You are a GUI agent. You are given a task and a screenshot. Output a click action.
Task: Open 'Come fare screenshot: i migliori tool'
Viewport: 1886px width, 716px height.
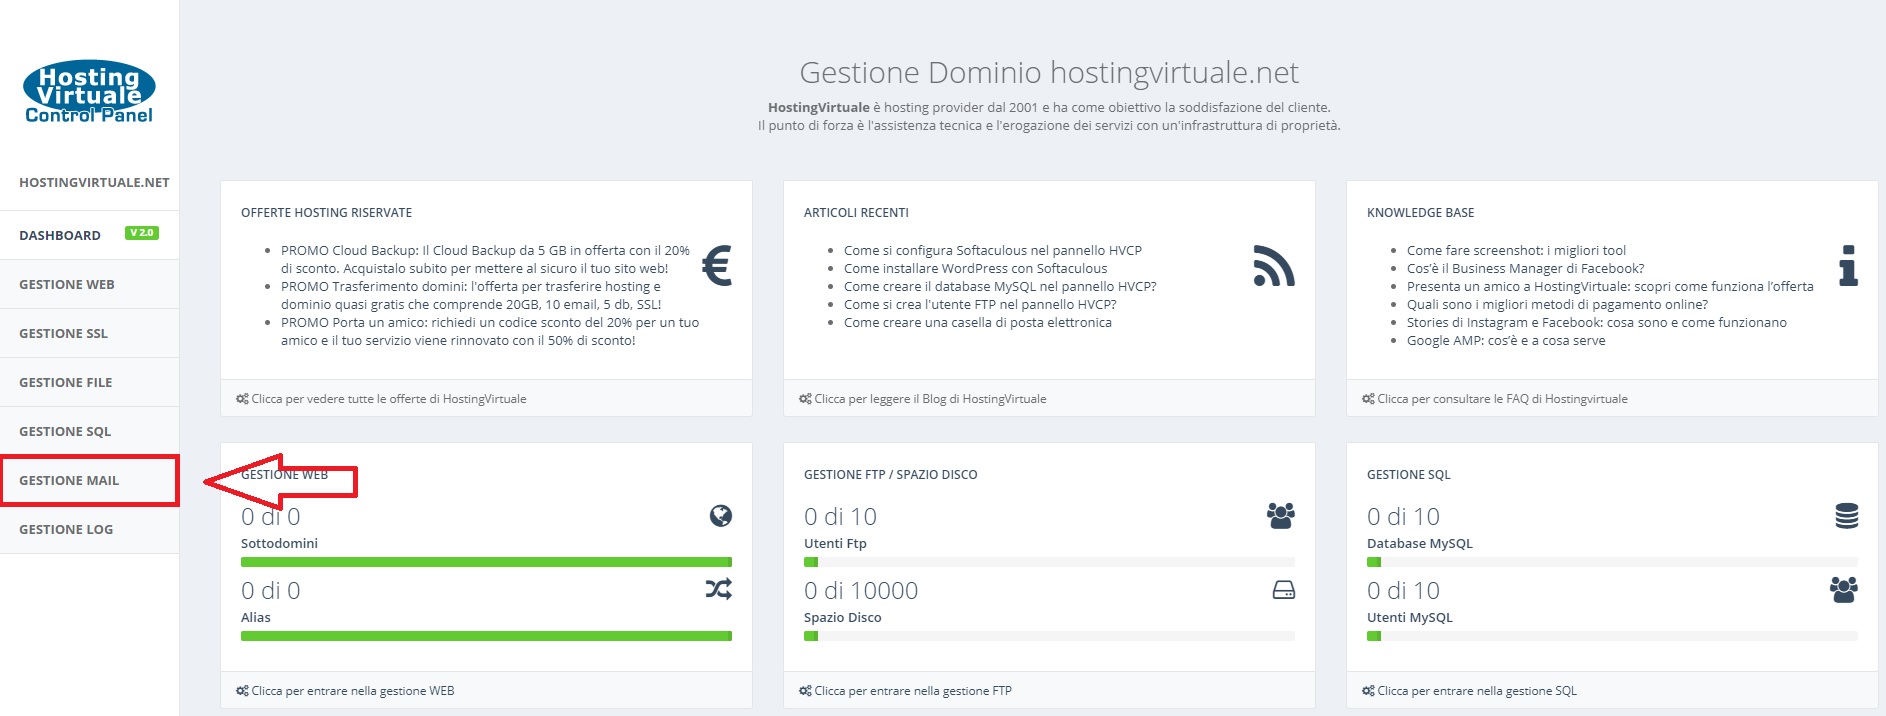coord(1516,250)
